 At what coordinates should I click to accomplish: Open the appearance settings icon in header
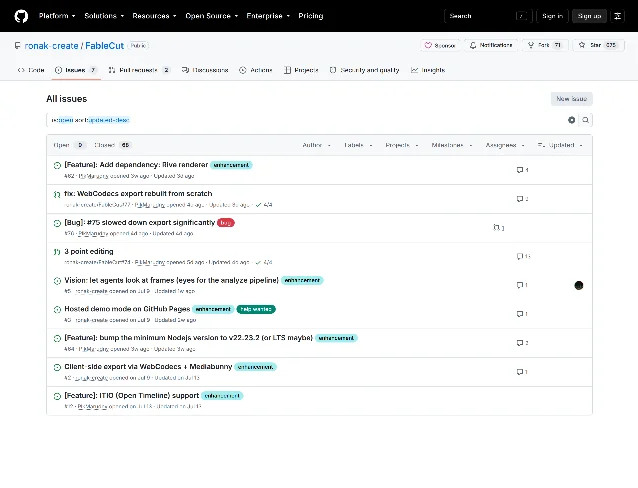tap(617, 16)
